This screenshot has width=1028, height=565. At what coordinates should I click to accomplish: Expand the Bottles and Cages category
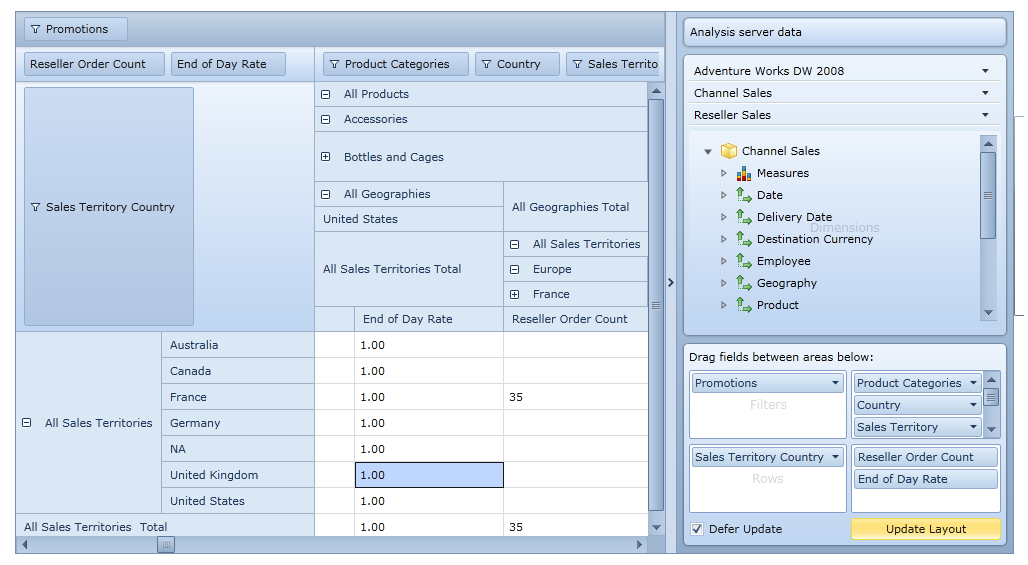325,157
